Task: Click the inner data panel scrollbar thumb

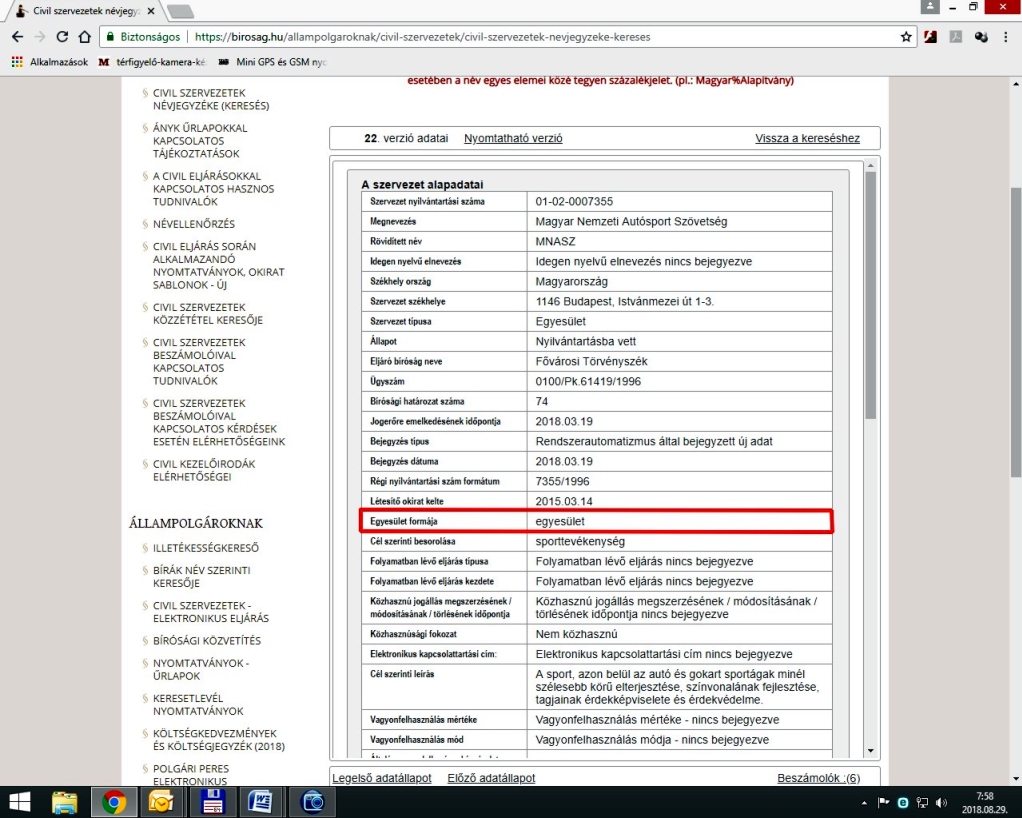Action: (871, 296)
